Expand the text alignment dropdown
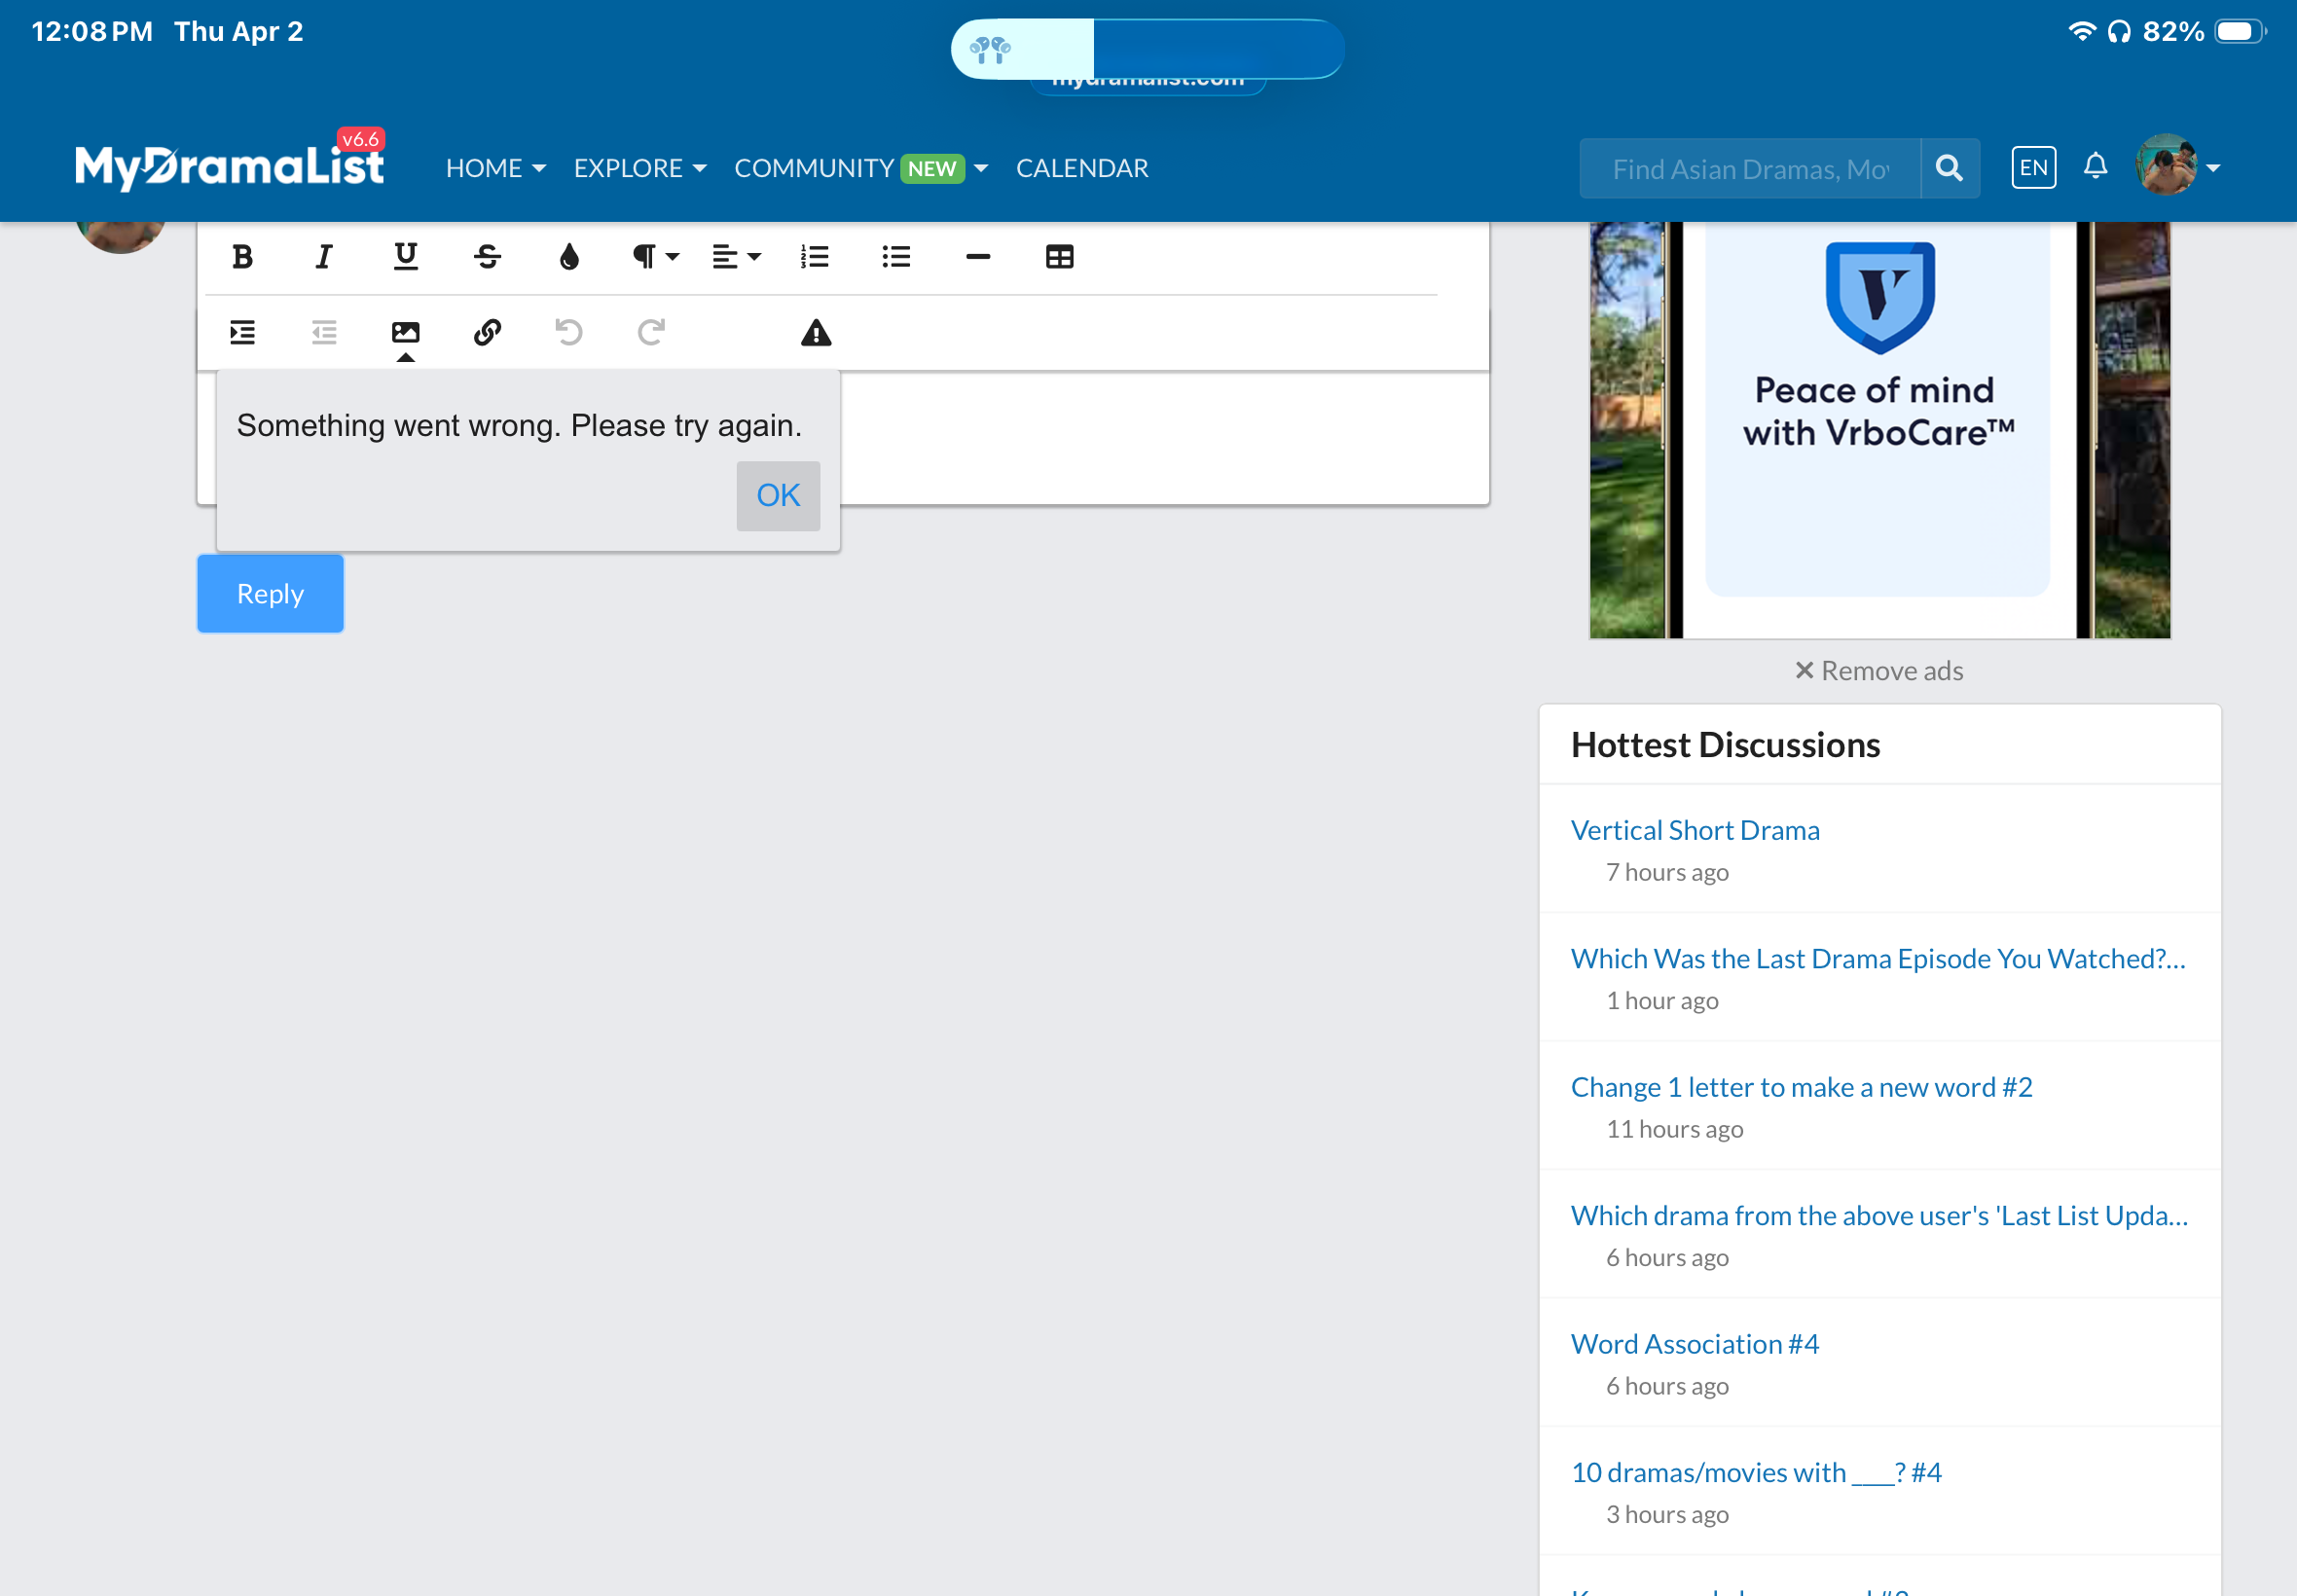Image resolution: width=2297 pixels, height=1596 pixels. 736,257
